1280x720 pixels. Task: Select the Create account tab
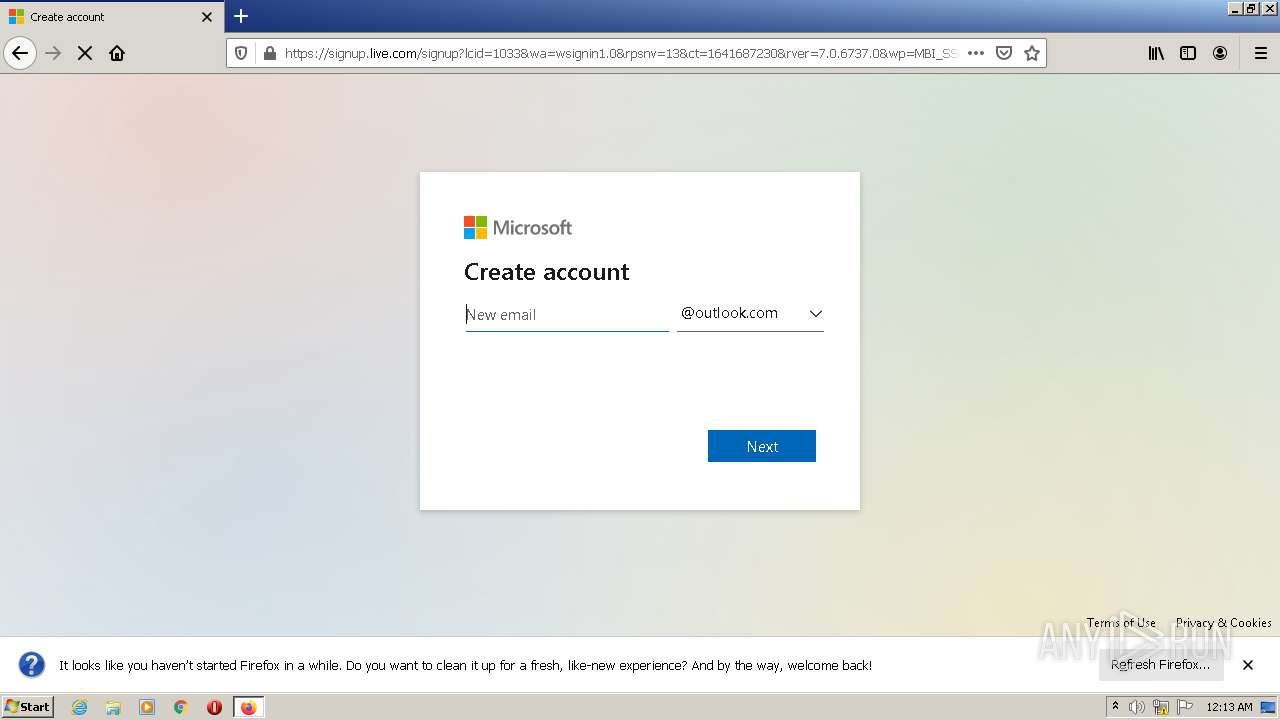(x=112, y=17)
